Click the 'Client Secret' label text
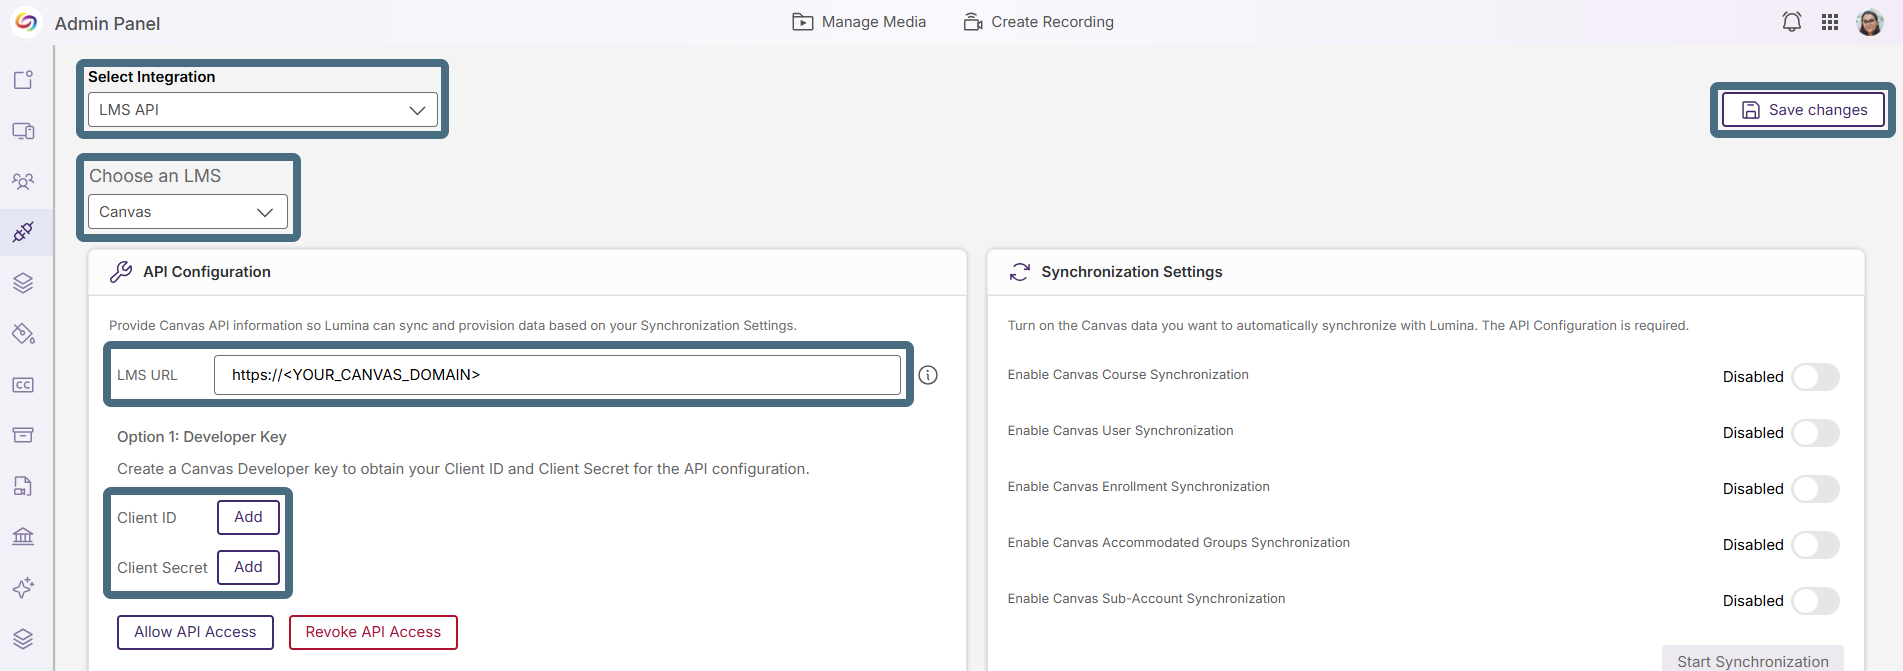Viewport: 1903px width, 671px height. tap(162, 568)
